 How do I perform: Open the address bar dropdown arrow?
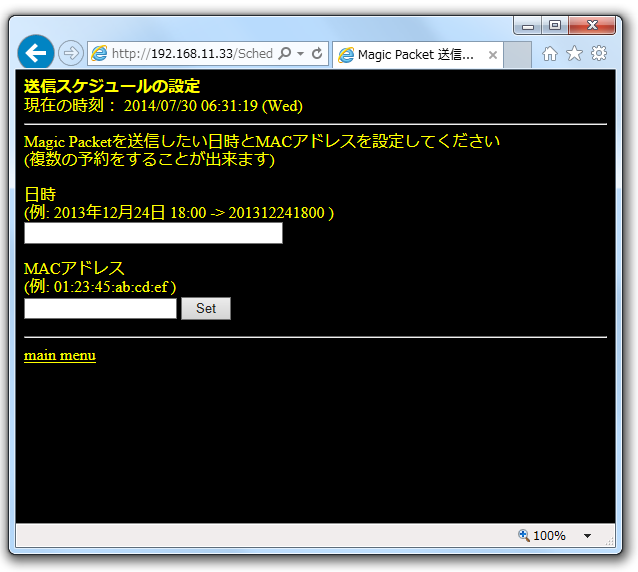(x=300, y=53)
